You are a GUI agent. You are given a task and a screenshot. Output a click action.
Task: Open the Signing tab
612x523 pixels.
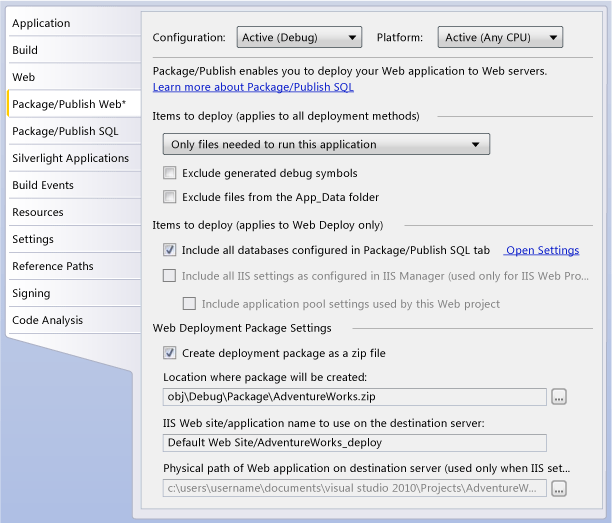(74, 293)
